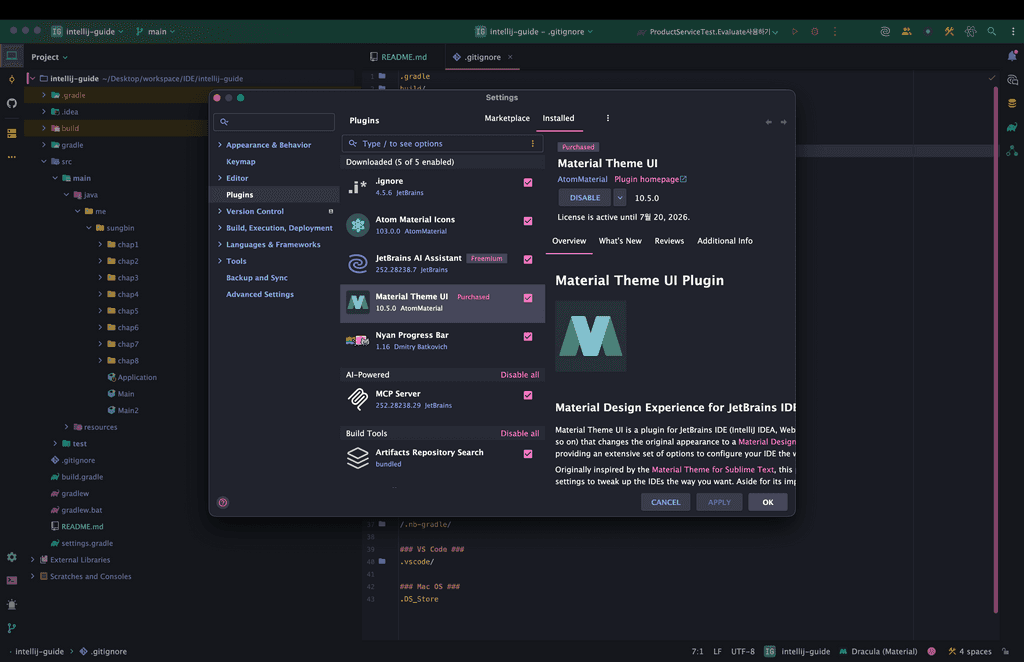Open the Reviews tab in plugin details
This screenshot has height=662, width=1024.
pos(669,241)
